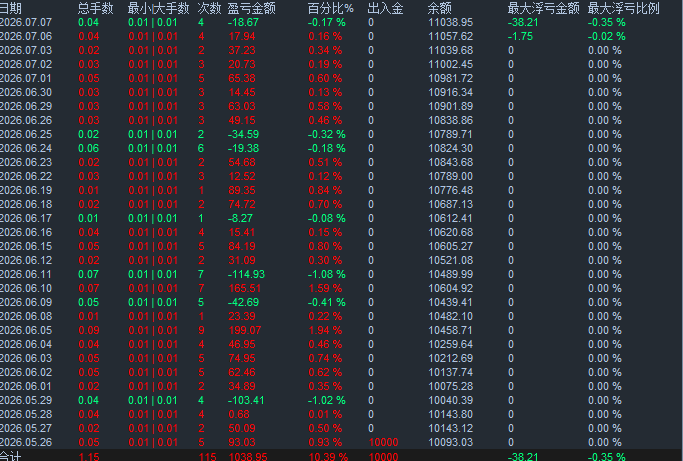Click profit value 165.51
Image resolution: width=683 pixels, height=461 pixels.
pos(244,288)
